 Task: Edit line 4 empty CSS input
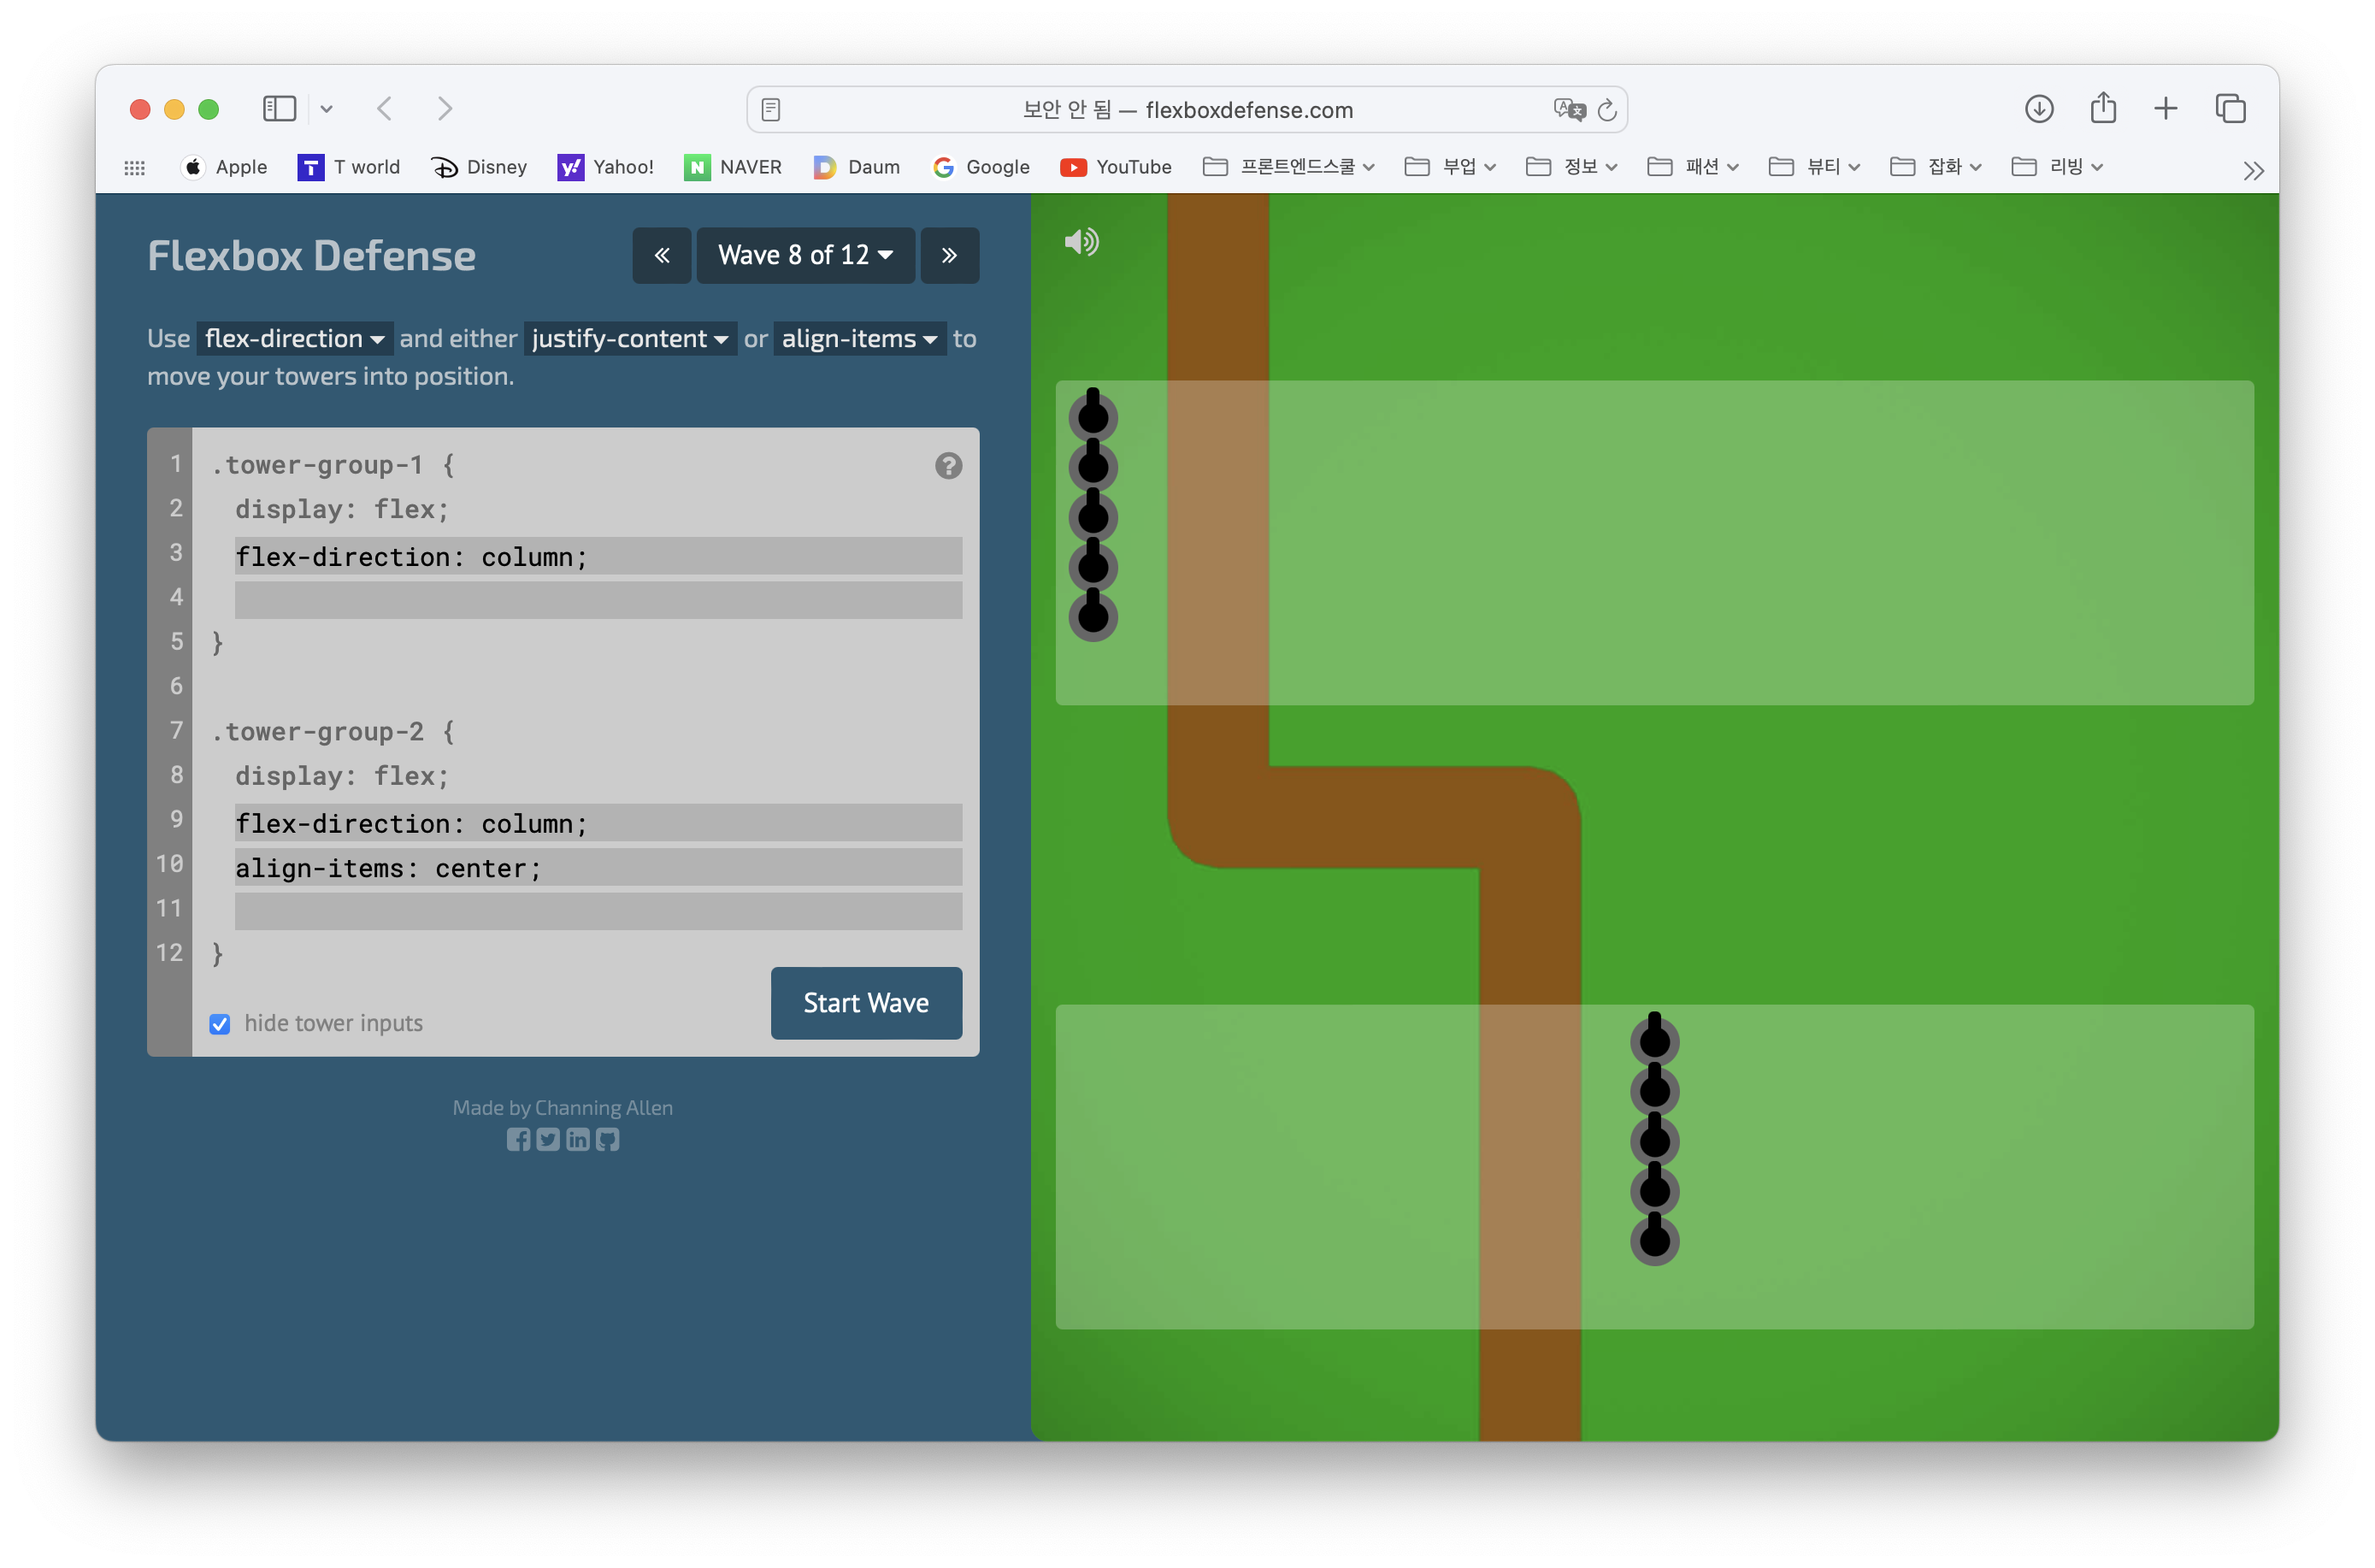(598, 600)
